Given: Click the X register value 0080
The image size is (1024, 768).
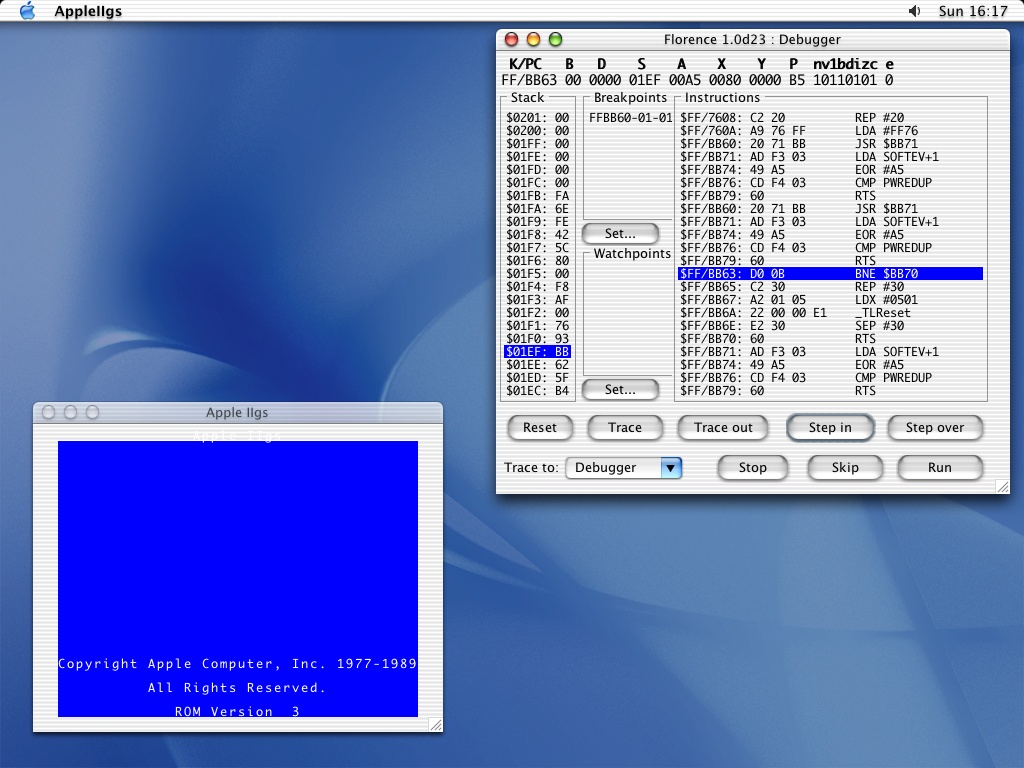Looking at the screenshot, I should pos(725,80).
